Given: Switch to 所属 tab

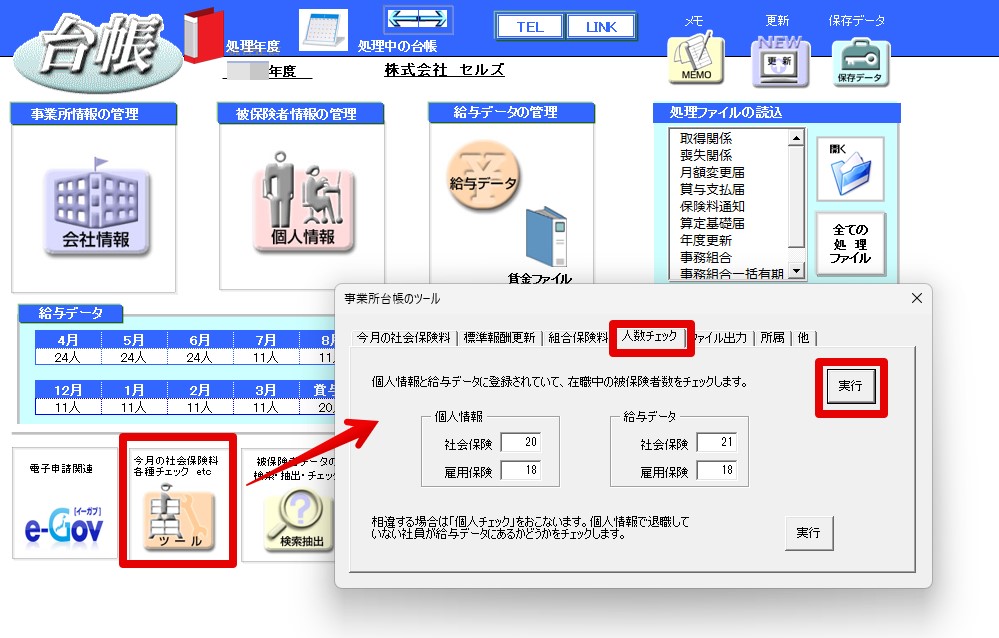Looking at the screenshot, I should point(772,338).
